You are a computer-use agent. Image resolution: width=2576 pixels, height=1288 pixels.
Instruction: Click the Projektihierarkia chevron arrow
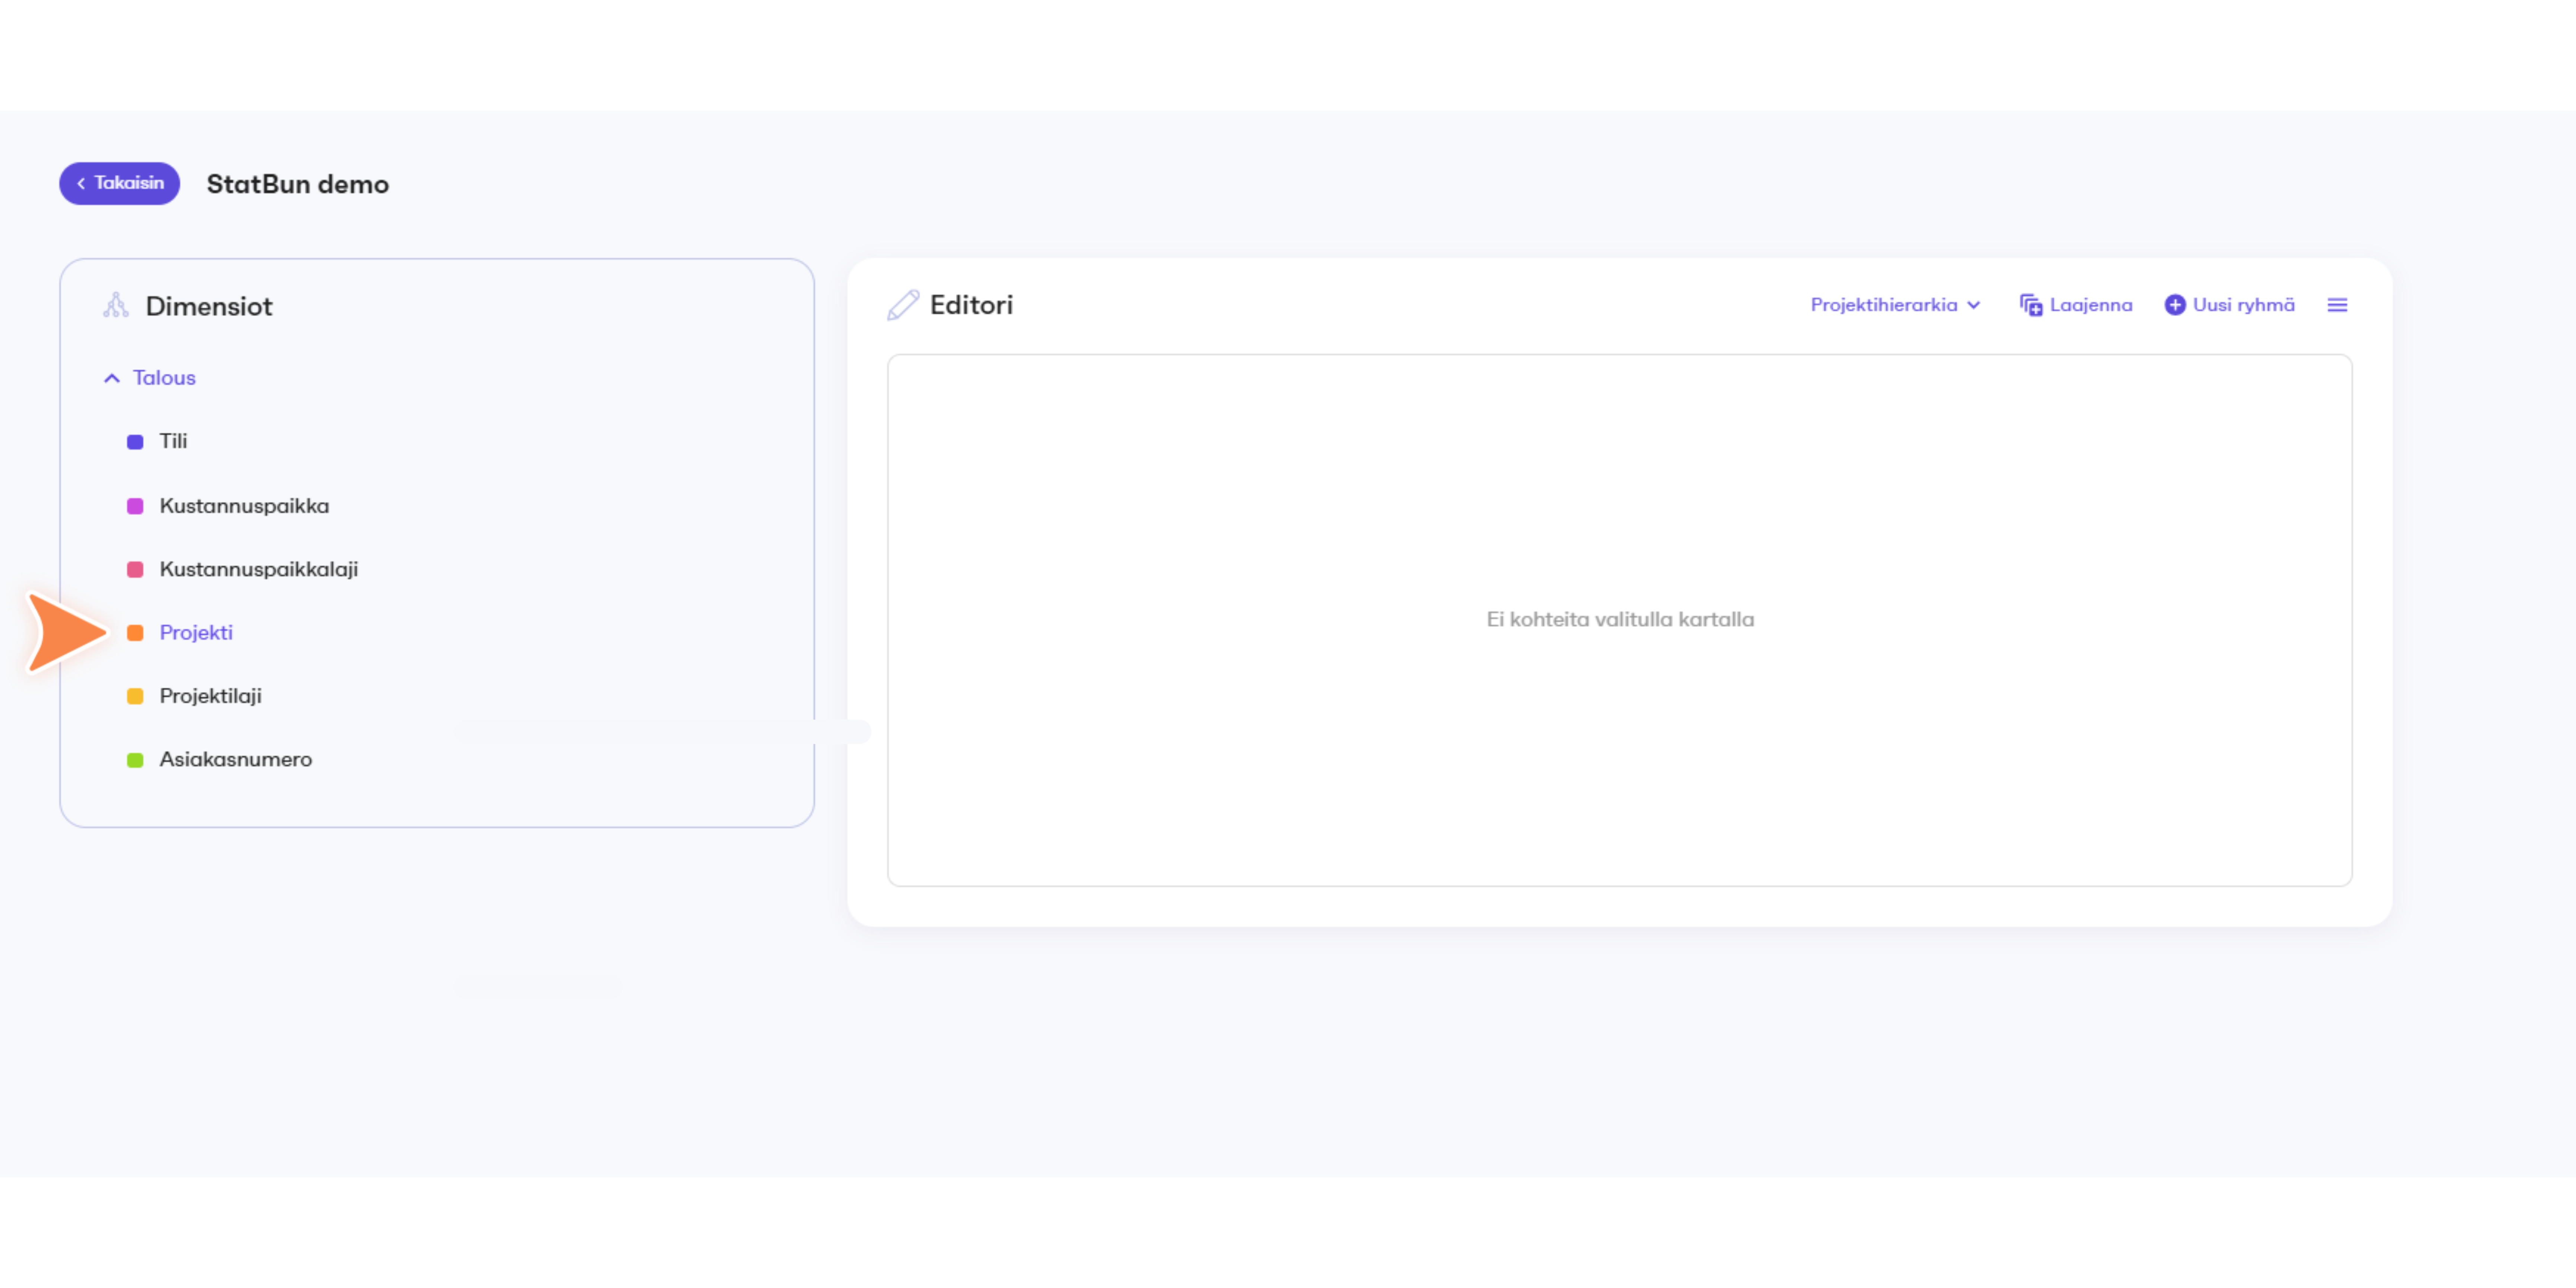(x=1973, y=305)
